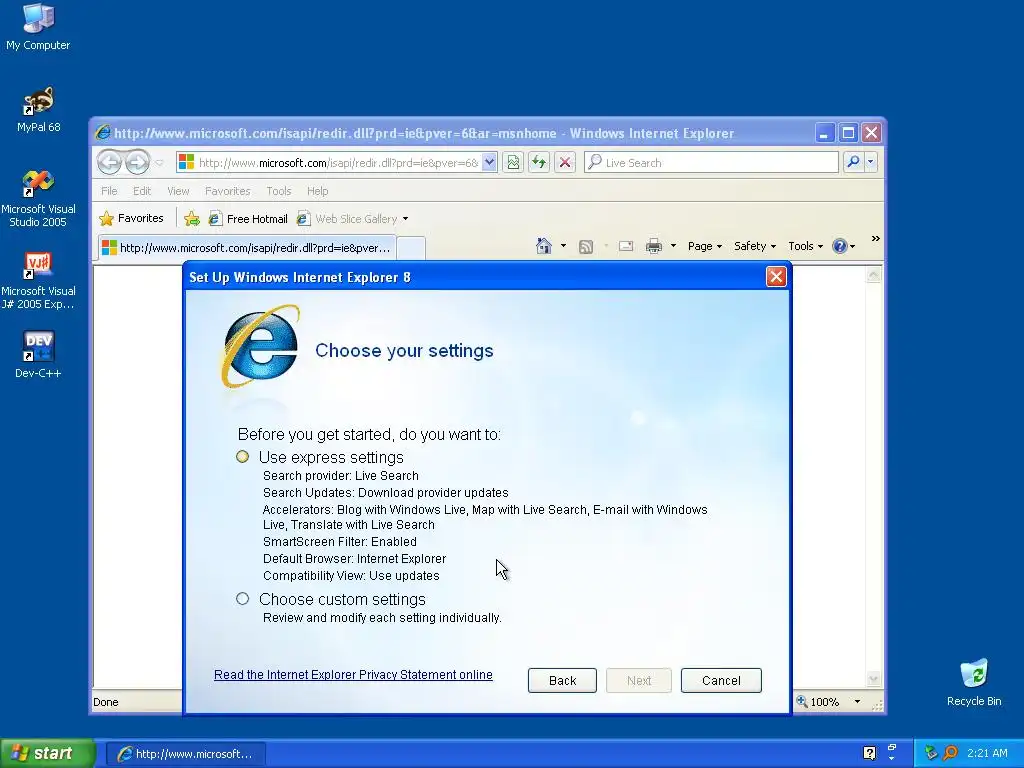Click the taskbar clock showing 2:21 AM
Screen dimensions: 1024x768
point(987,753)
